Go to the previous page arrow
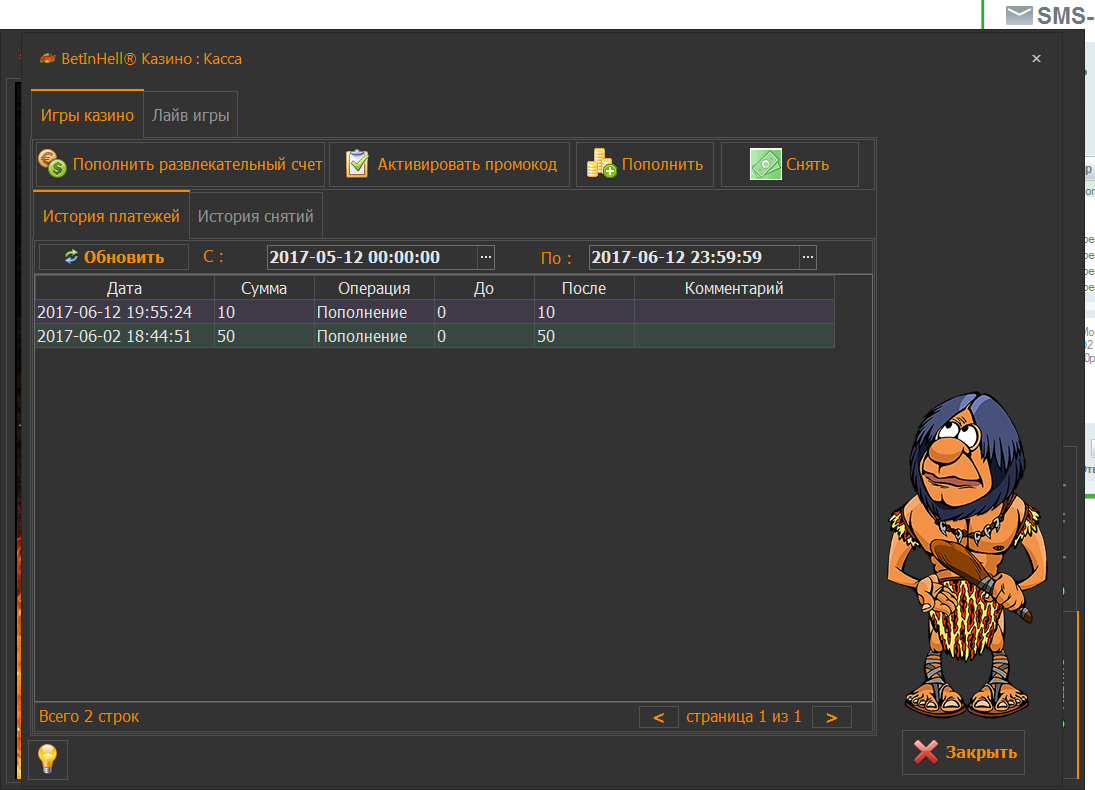The height and width of the screenshot is (790, 1095). (659, 717)
